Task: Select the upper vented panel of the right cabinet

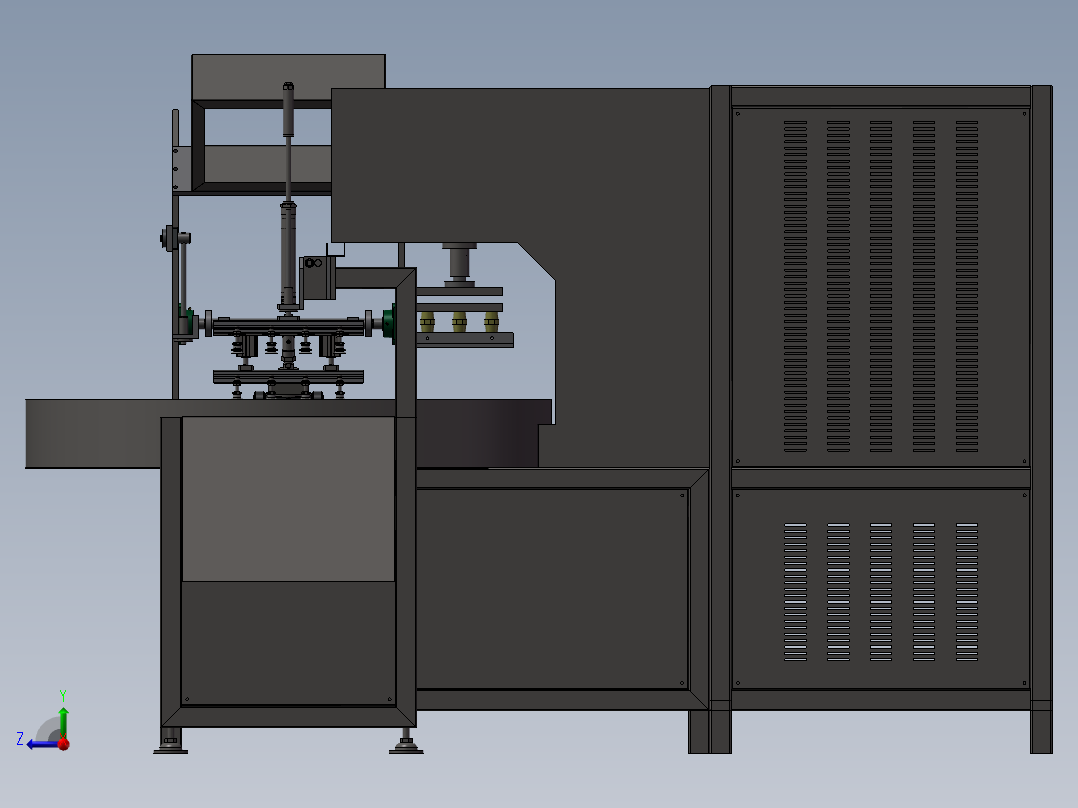Action: [881, 287]
